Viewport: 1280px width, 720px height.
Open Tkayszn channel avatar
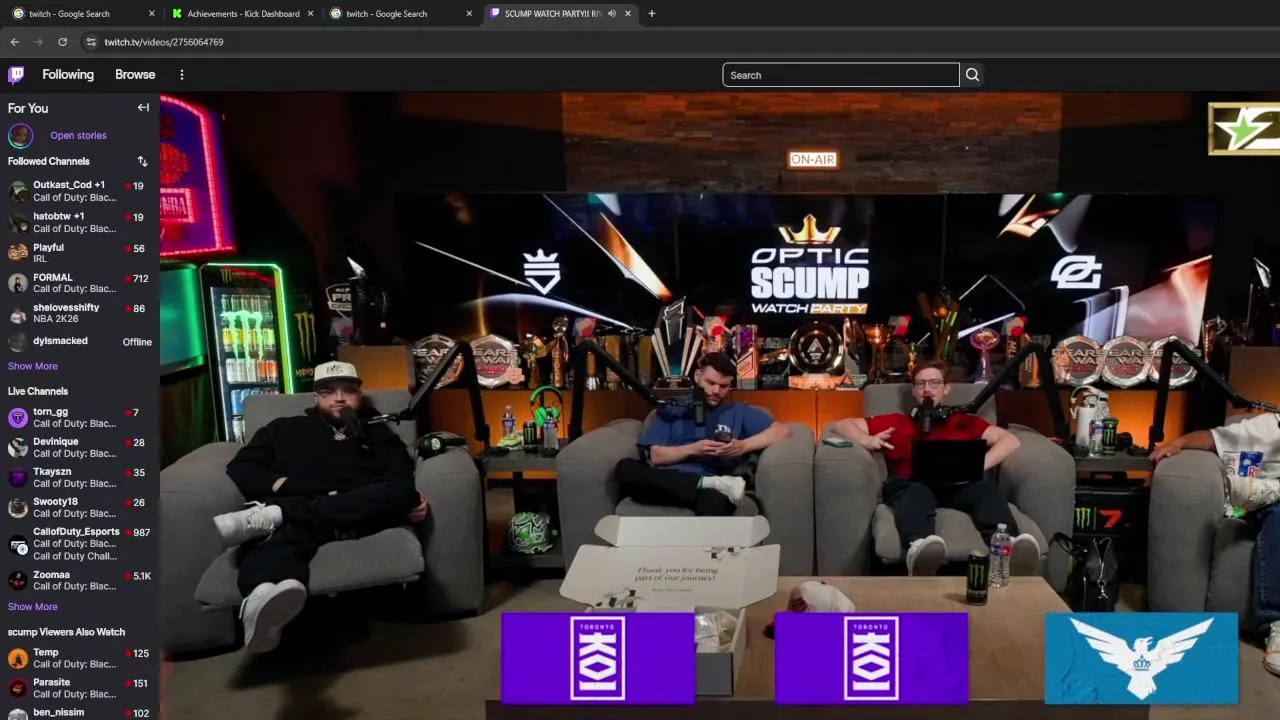[x=18, y=477]
